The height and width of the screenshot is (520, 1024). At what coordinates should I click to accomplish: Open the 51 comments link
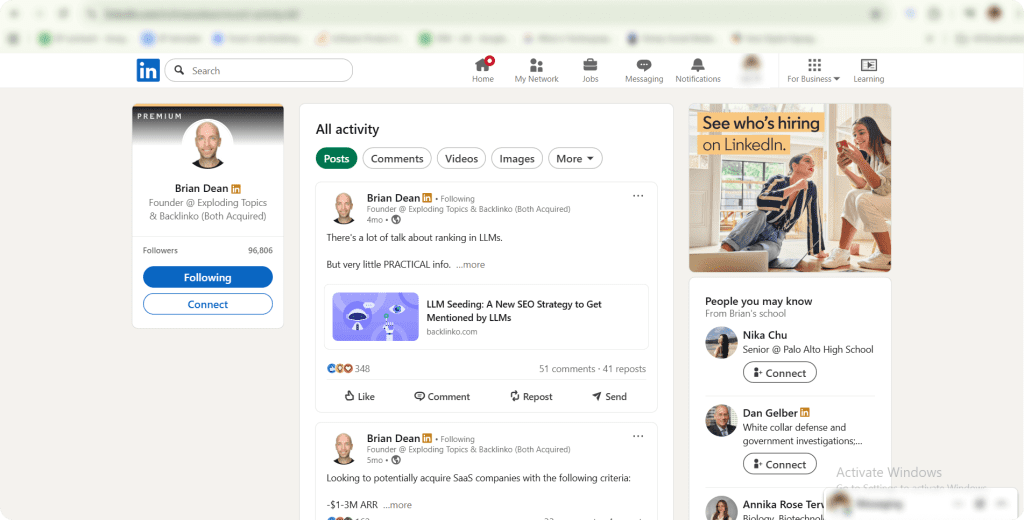[x=567, y=368]
